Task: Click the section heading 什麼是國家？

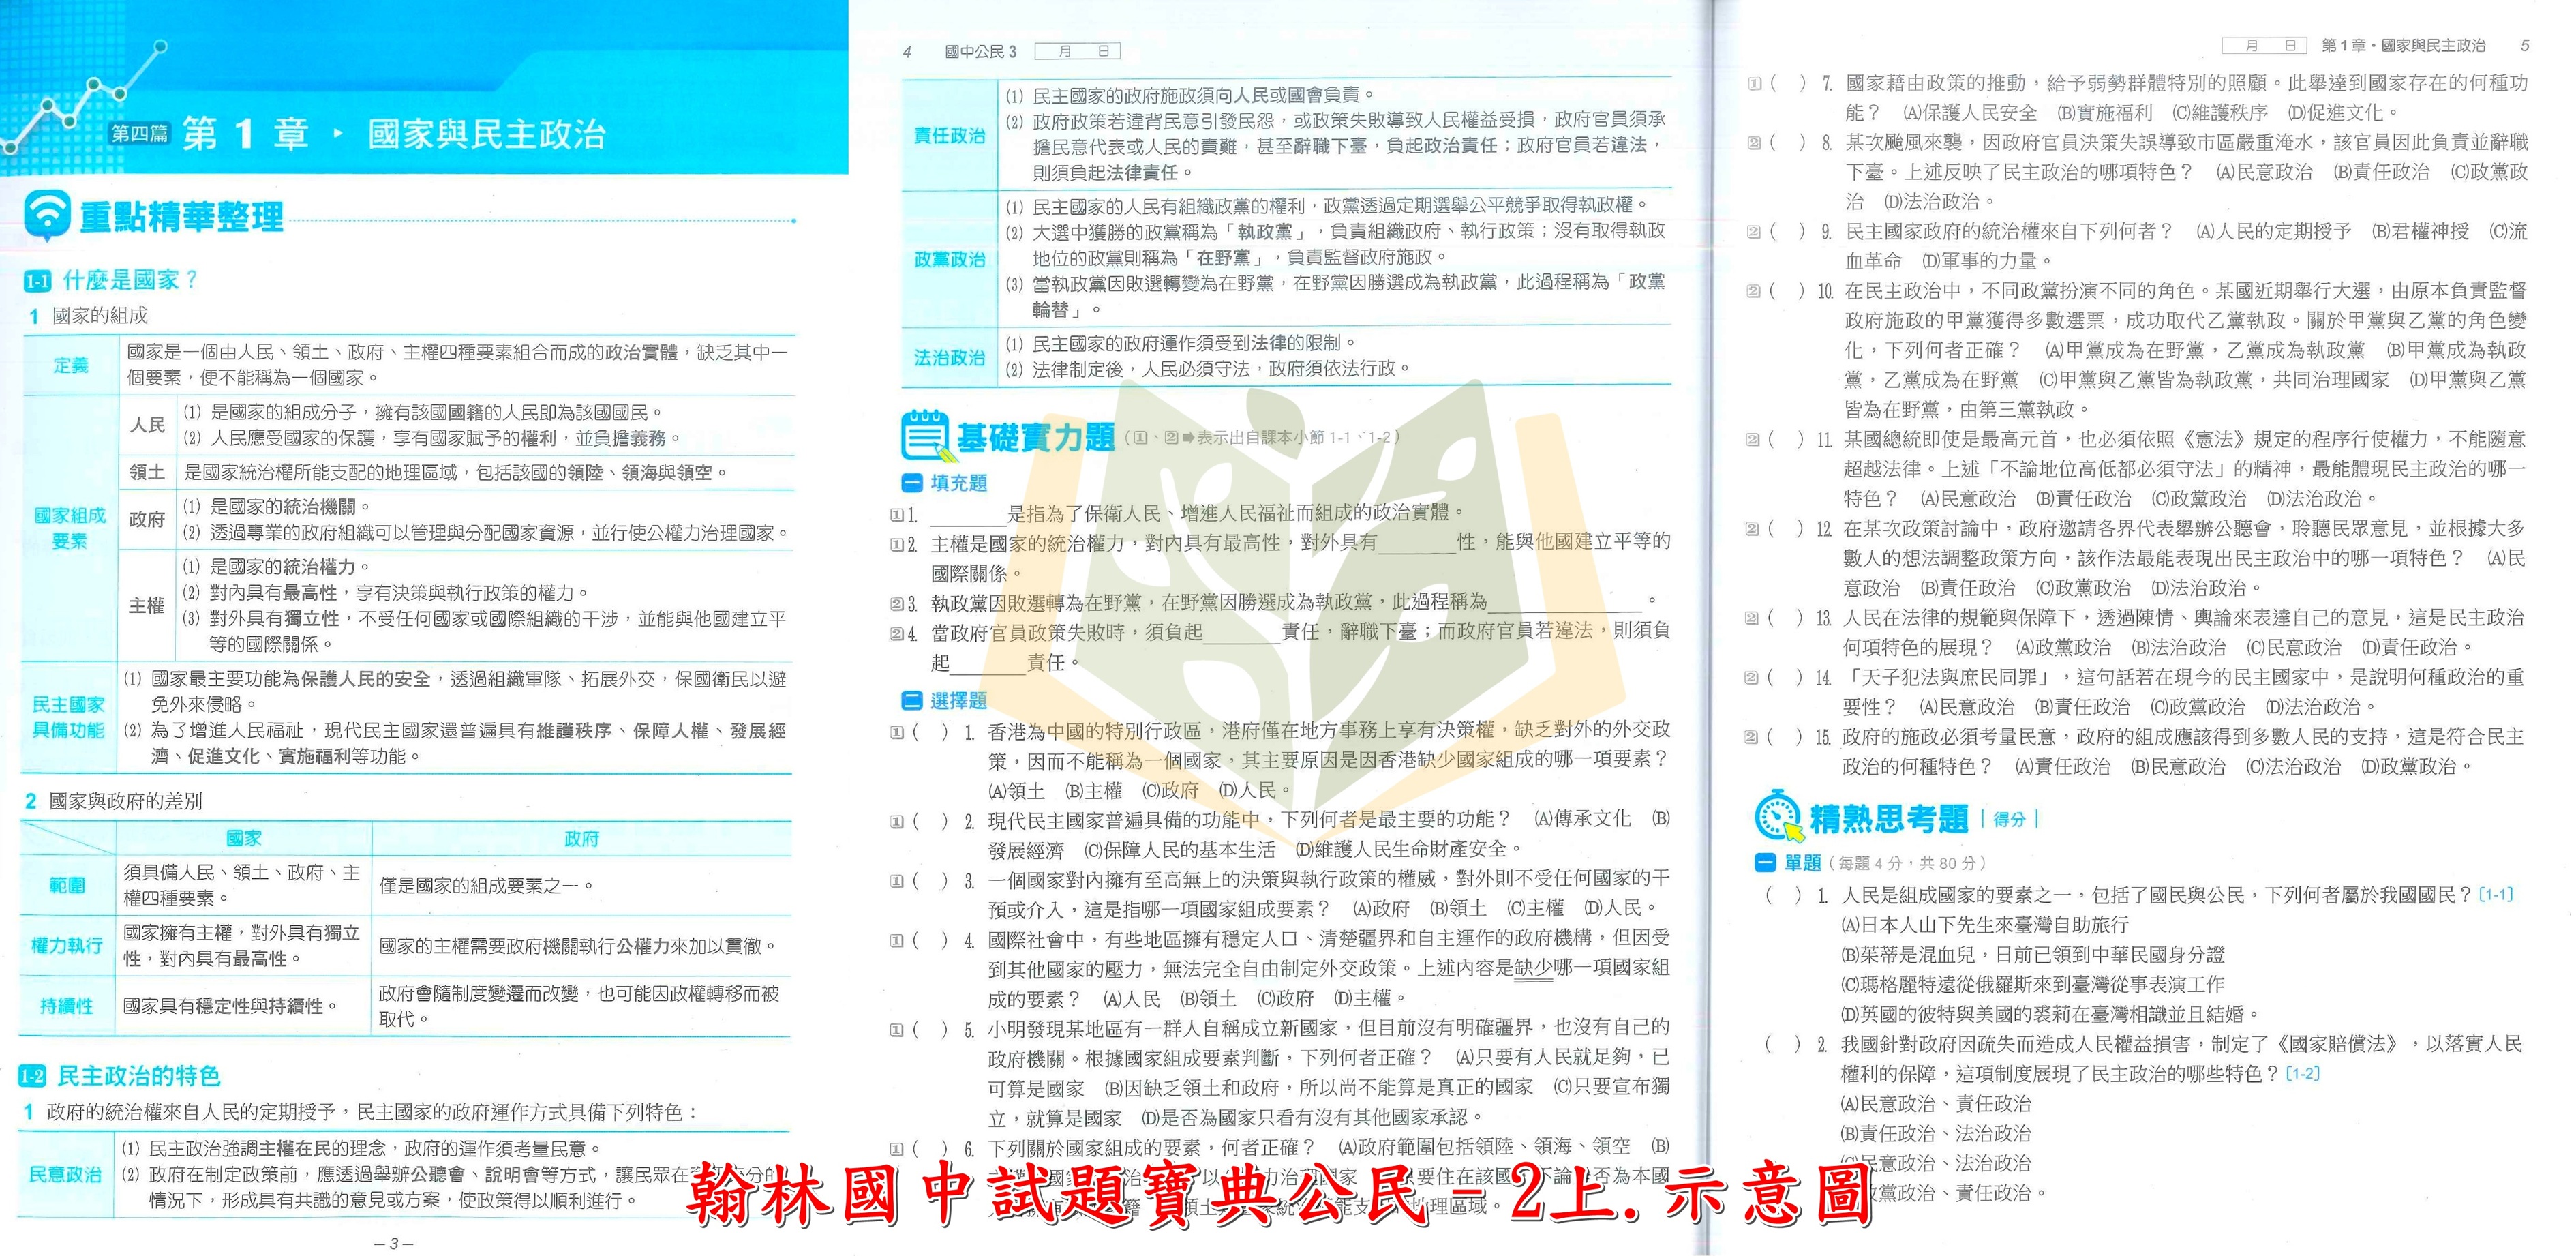Action: click(131, 280)
